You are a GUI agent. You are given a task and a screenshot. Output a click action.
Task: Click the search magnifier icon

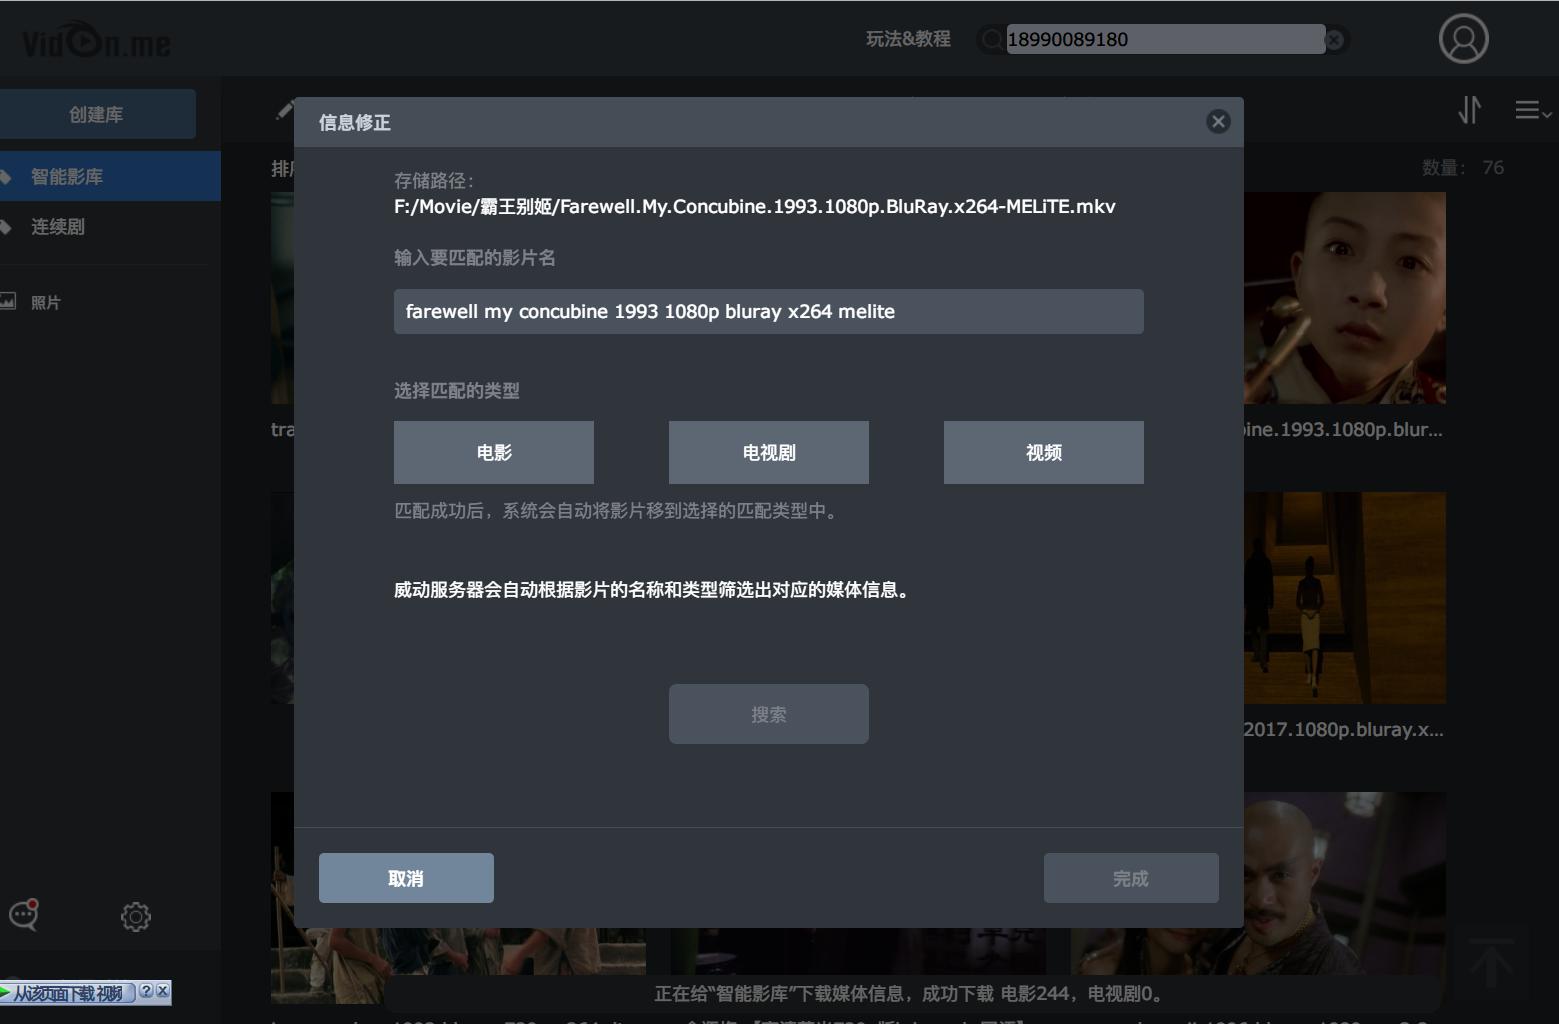(991, 39)
